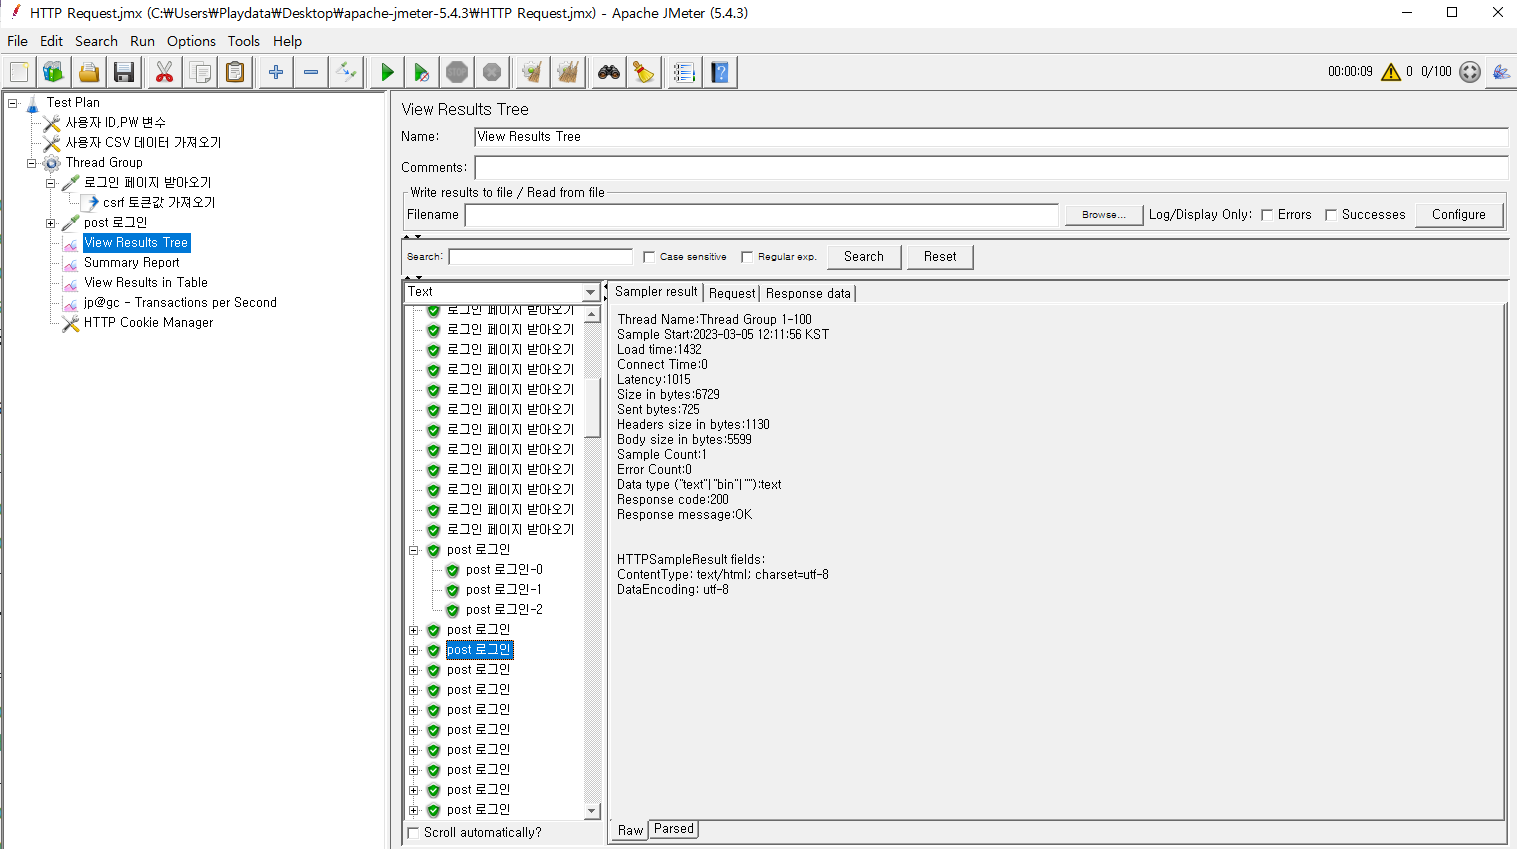Click the Configure button
The width and height of the screenshot is (1517, 849).
pyautogui.click(x=1458, y=215)
